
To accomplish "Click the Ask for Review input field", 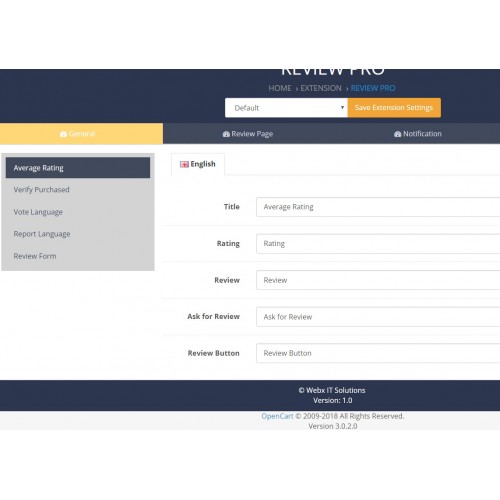I will (x=378, y=317).
